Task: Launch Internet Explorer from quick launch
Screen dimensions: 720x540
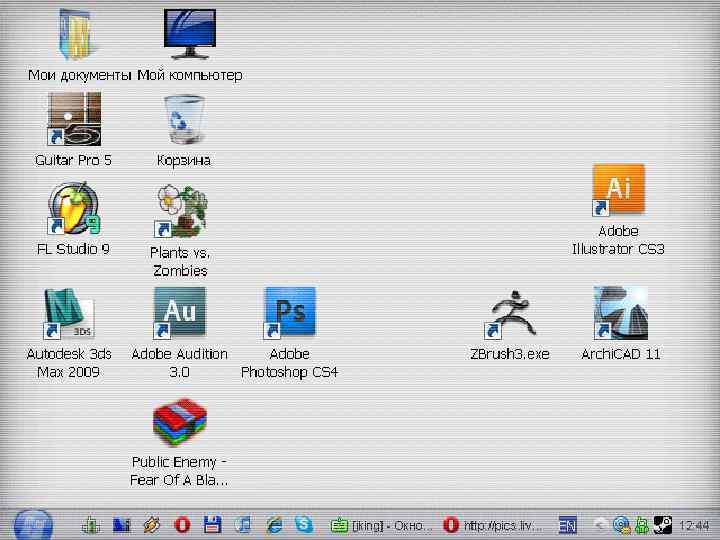Action: 274,524
